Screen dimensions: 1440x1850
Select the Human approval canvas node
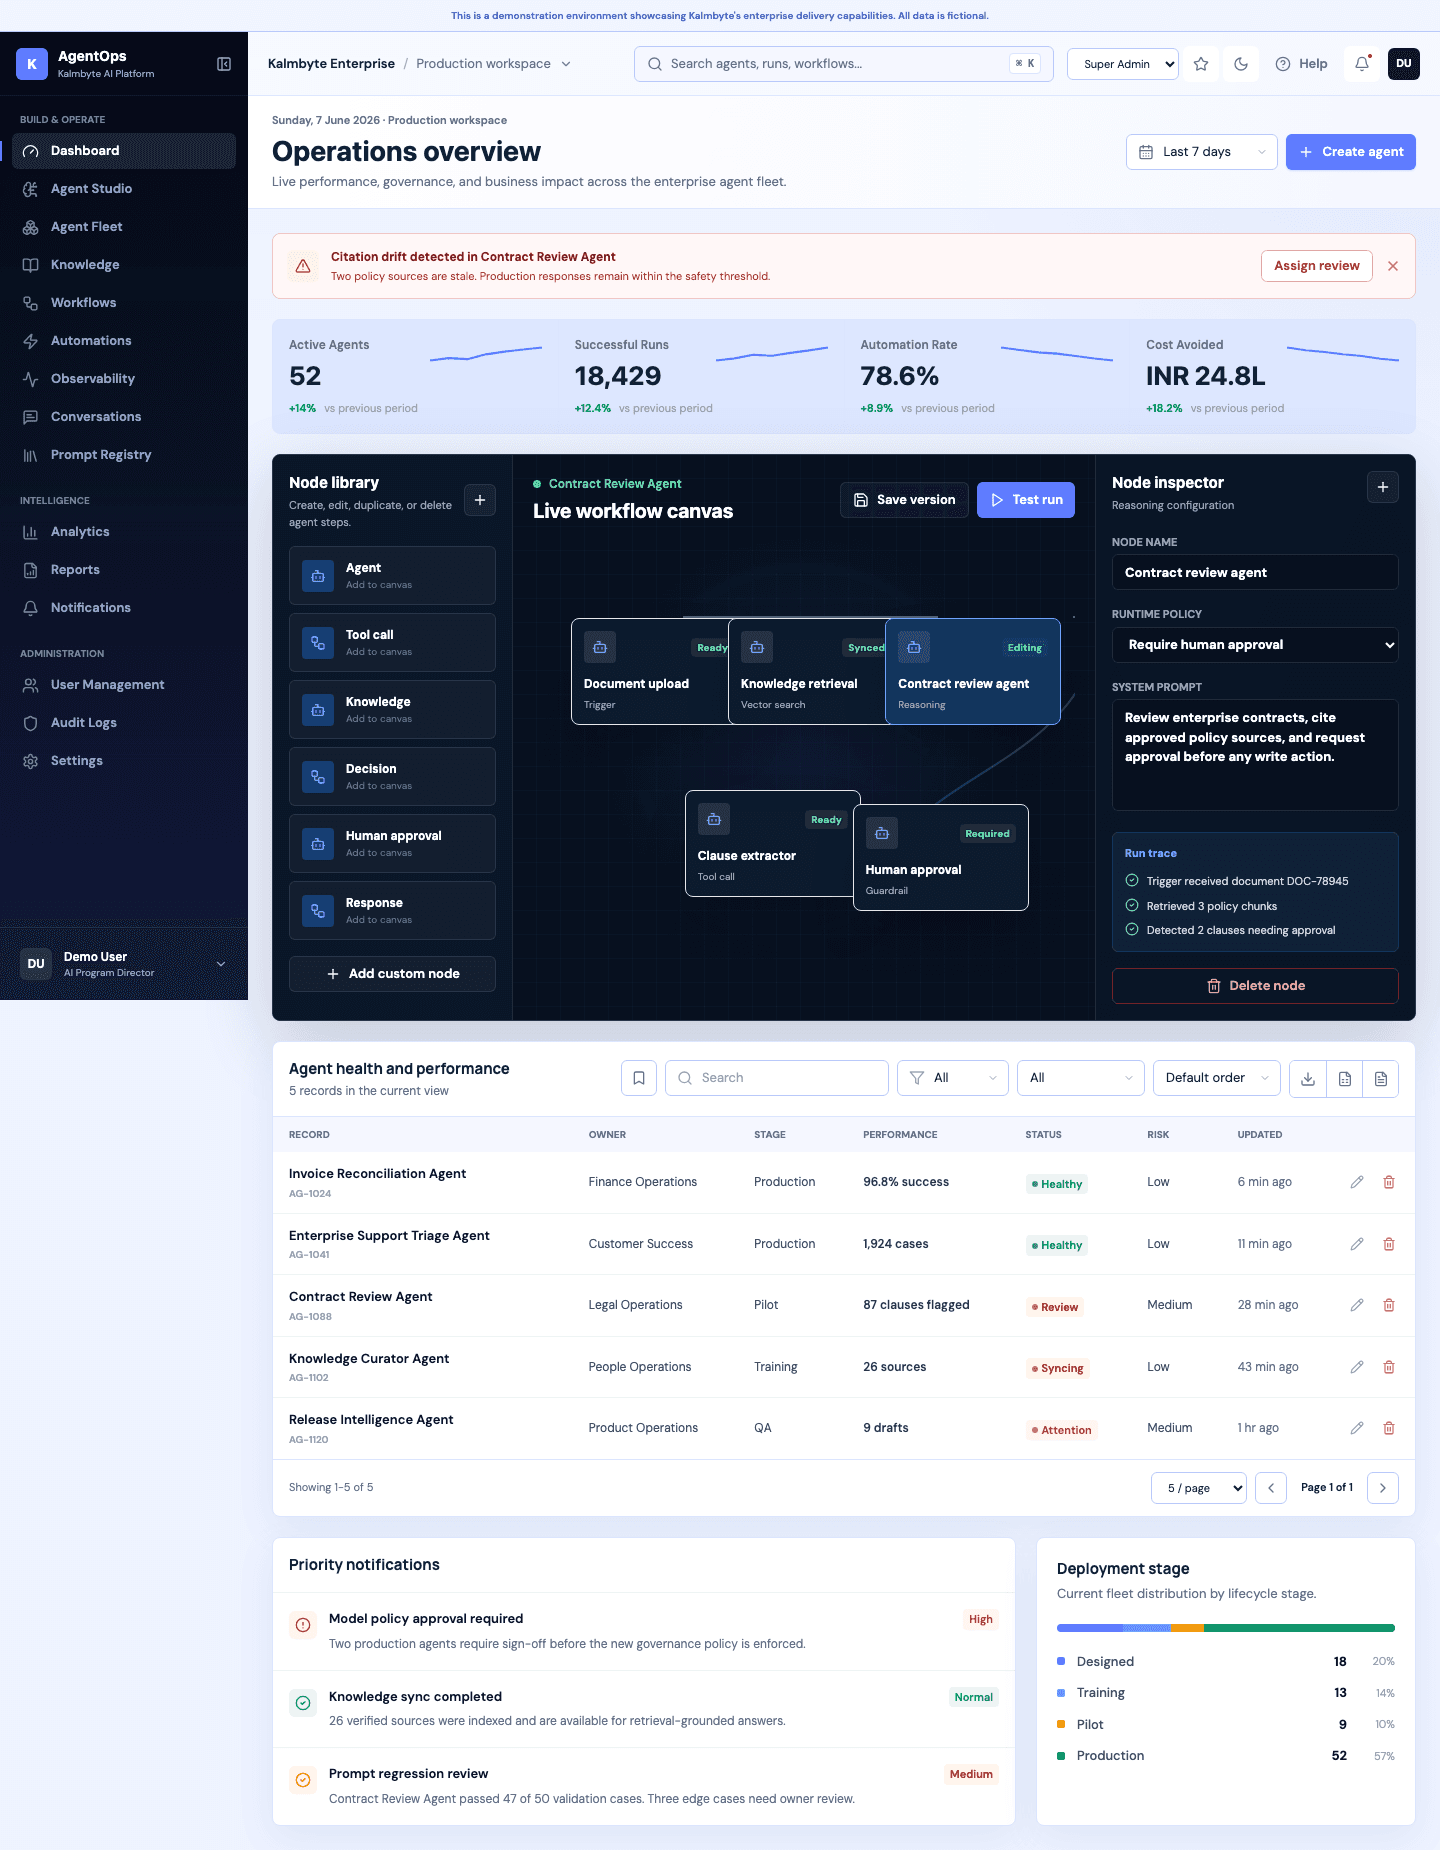coord(941,858)
